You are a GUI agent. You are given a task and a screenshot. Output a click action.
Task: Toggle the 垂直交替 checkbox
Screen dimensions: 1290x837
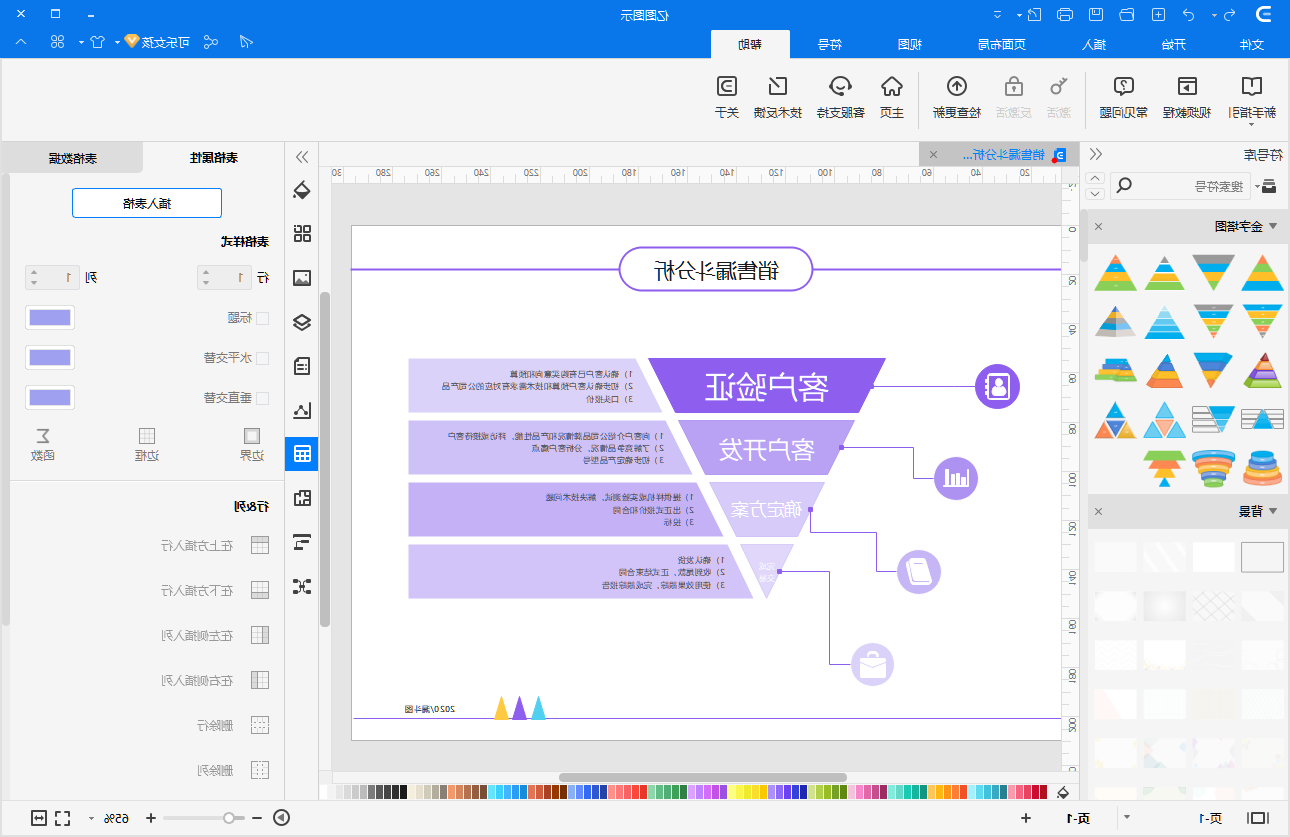[x=263, y=397]
